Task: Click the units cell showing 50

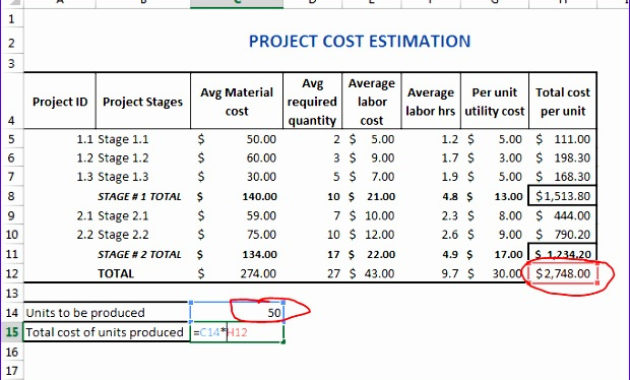Action: (x=237, y=313)
